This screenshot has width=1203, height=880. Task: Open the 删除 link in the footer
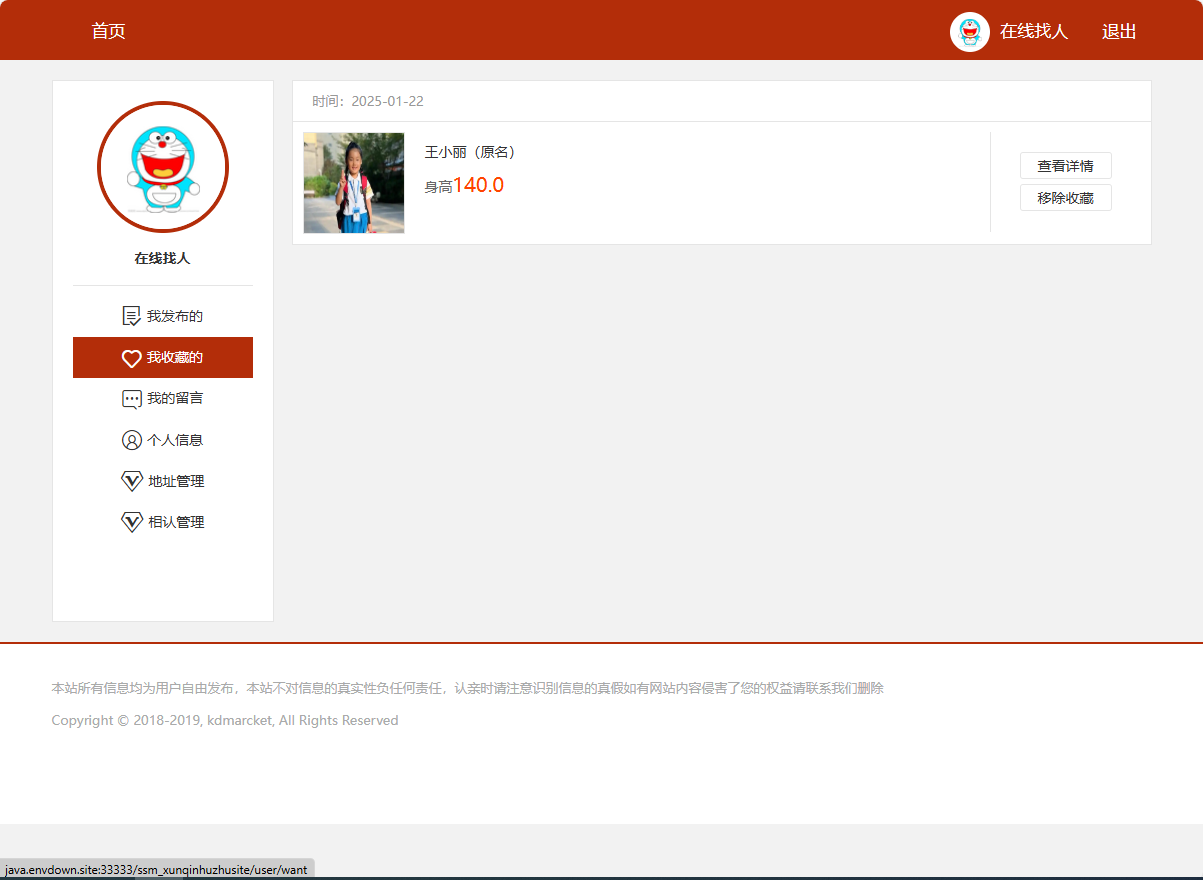[871, 688]
